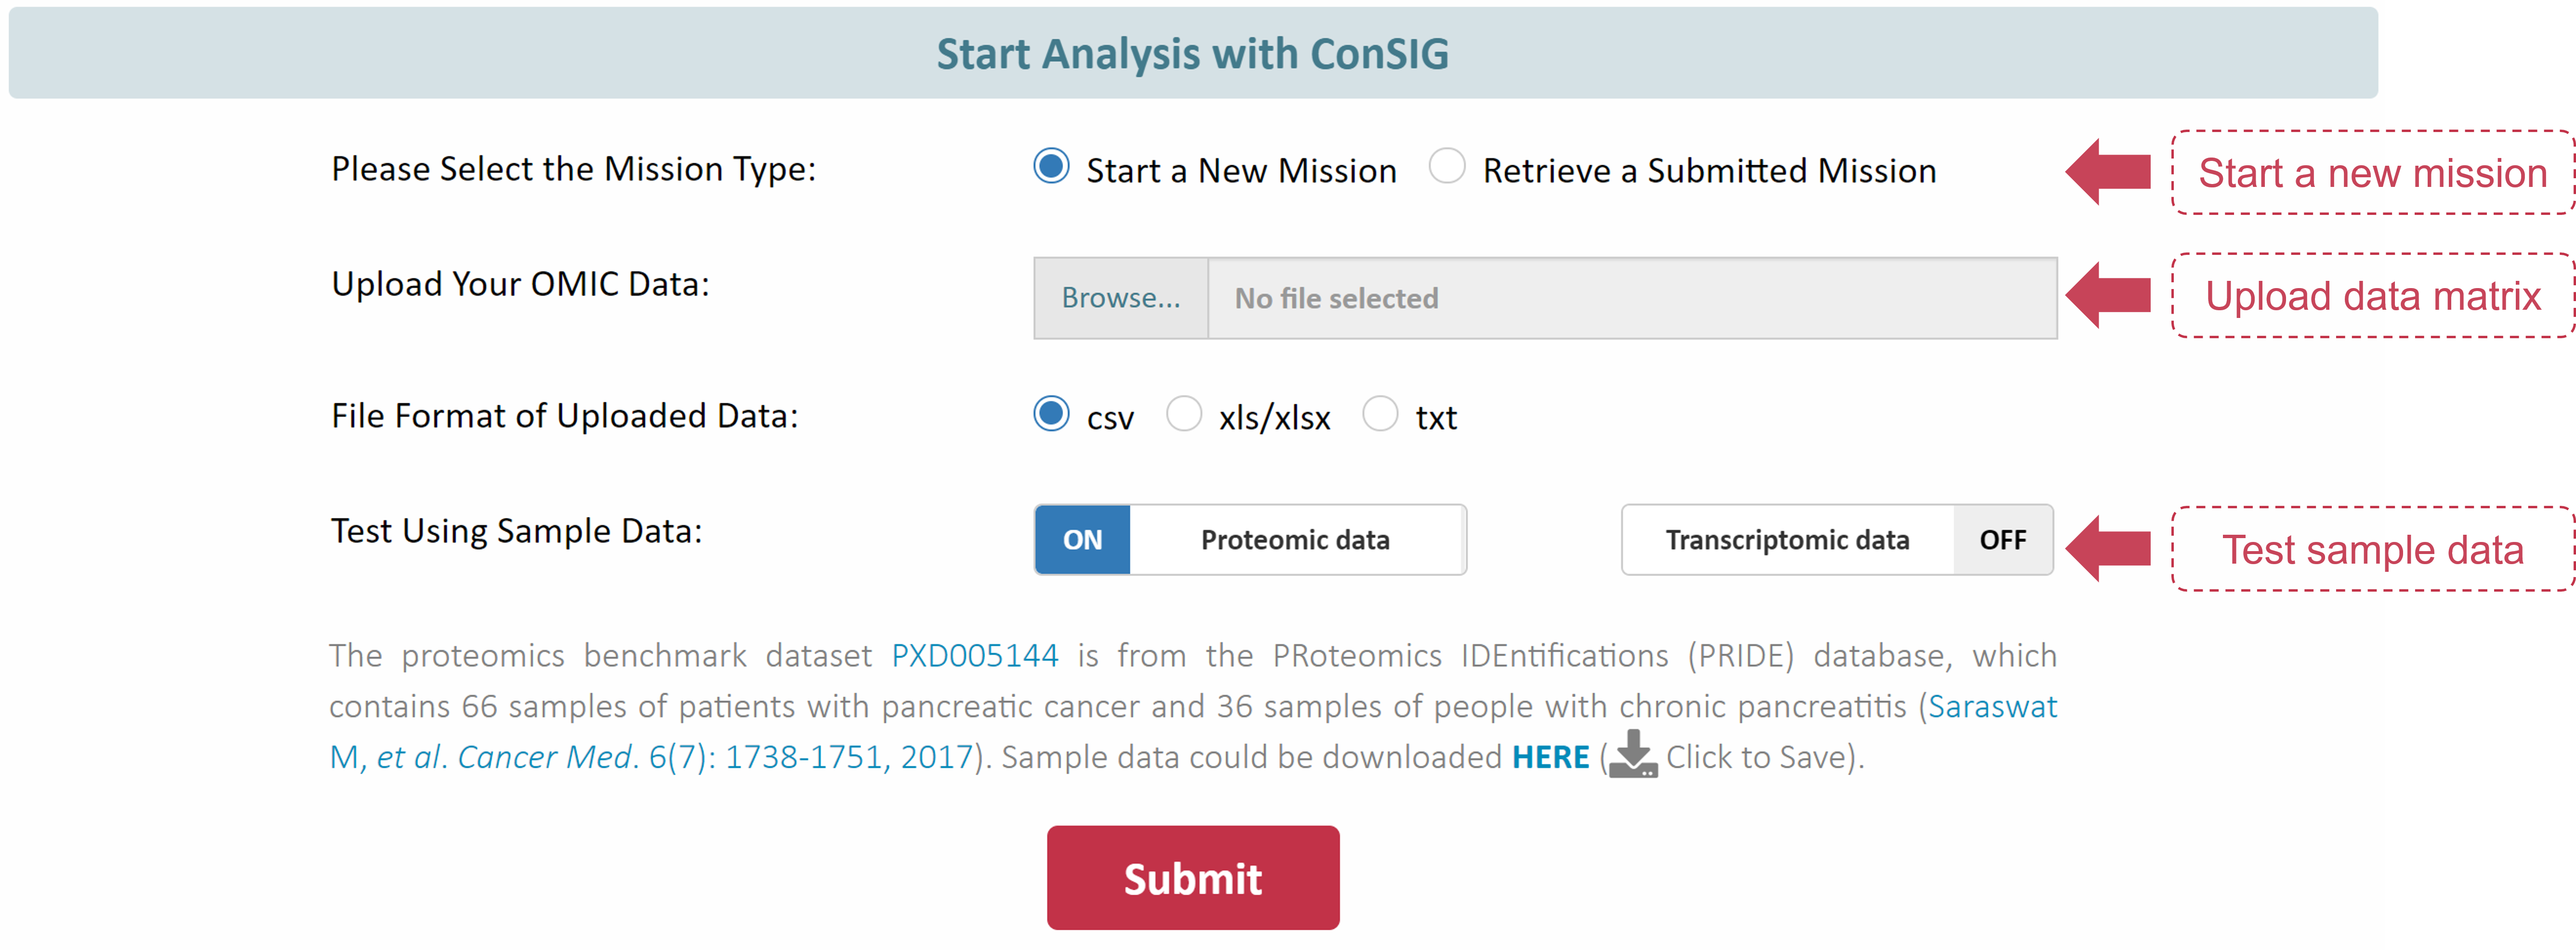
Task: Click the Browse... file button
Action: pyautogui.click(x=1121, y=298)
